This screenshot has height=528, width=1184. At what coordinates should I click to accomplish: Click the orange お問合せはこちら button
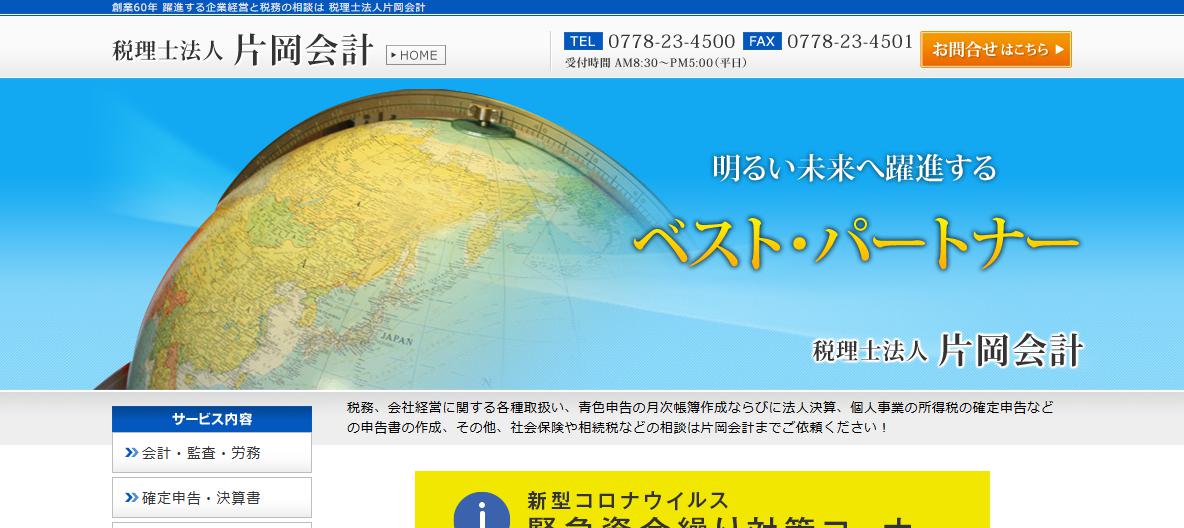coord(995,50)
